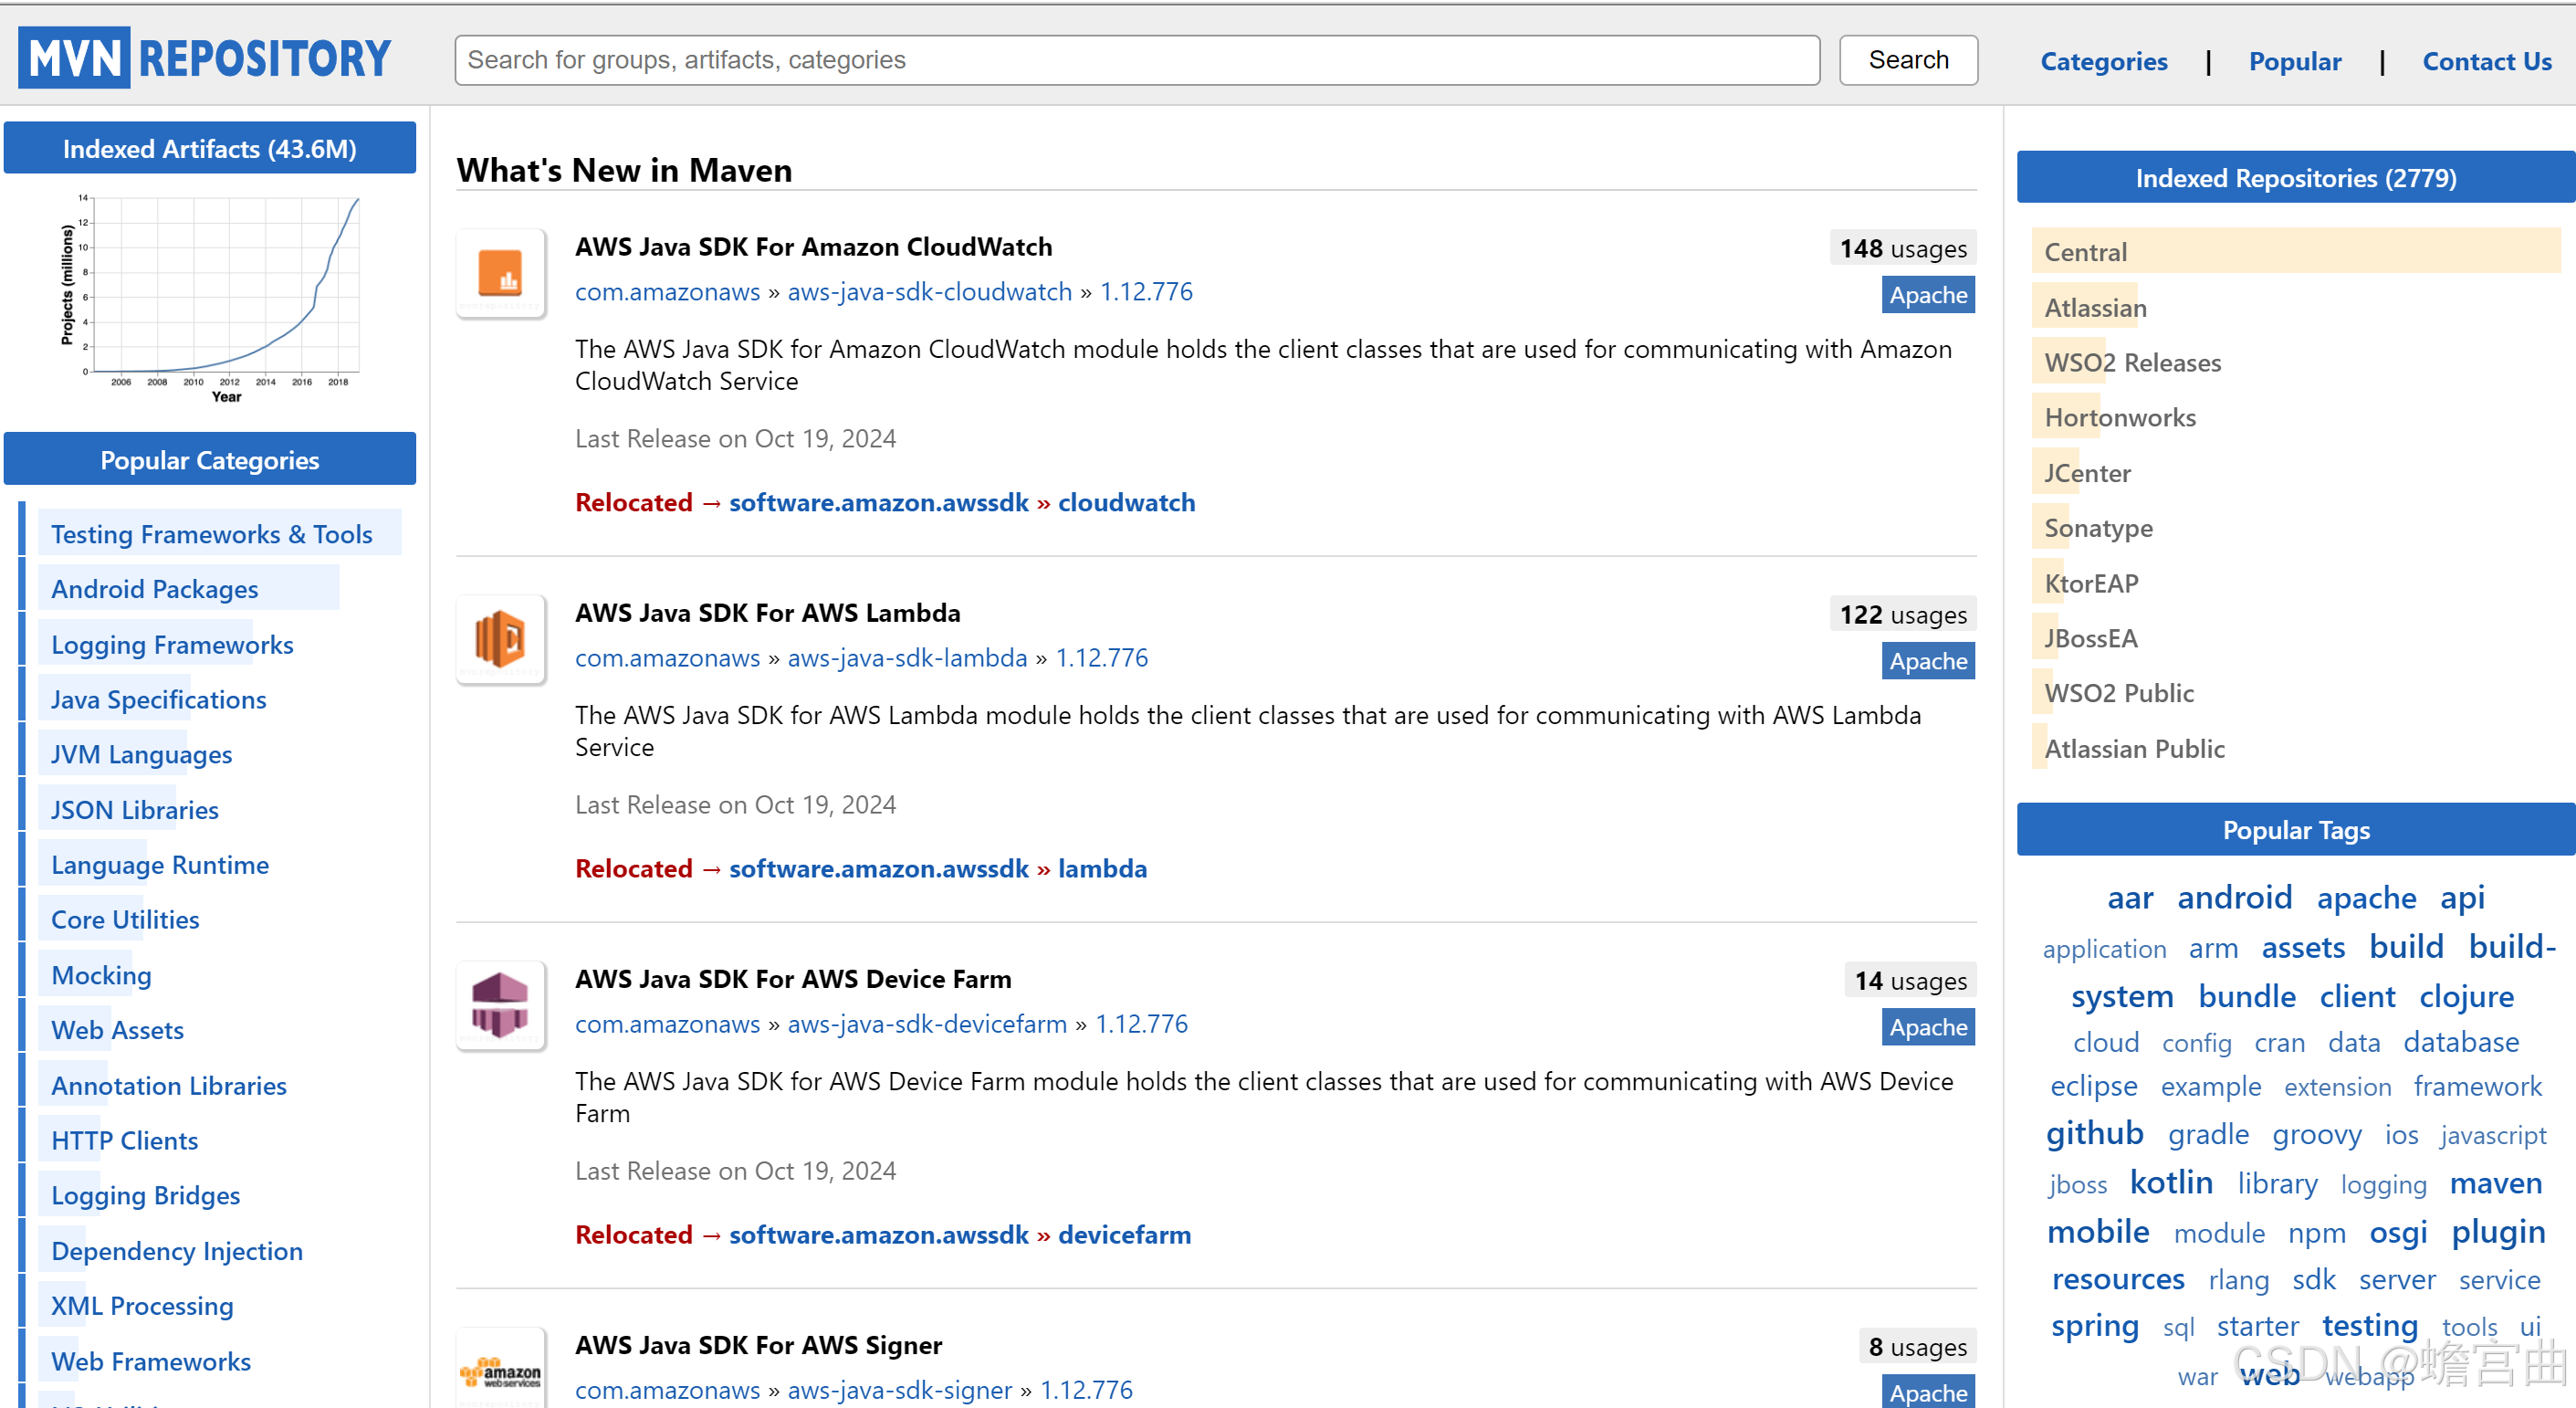Viewport: 2576px width, 1408px height.
Task: Browse the HTTP Clients category
Action: coord(124,1140)
